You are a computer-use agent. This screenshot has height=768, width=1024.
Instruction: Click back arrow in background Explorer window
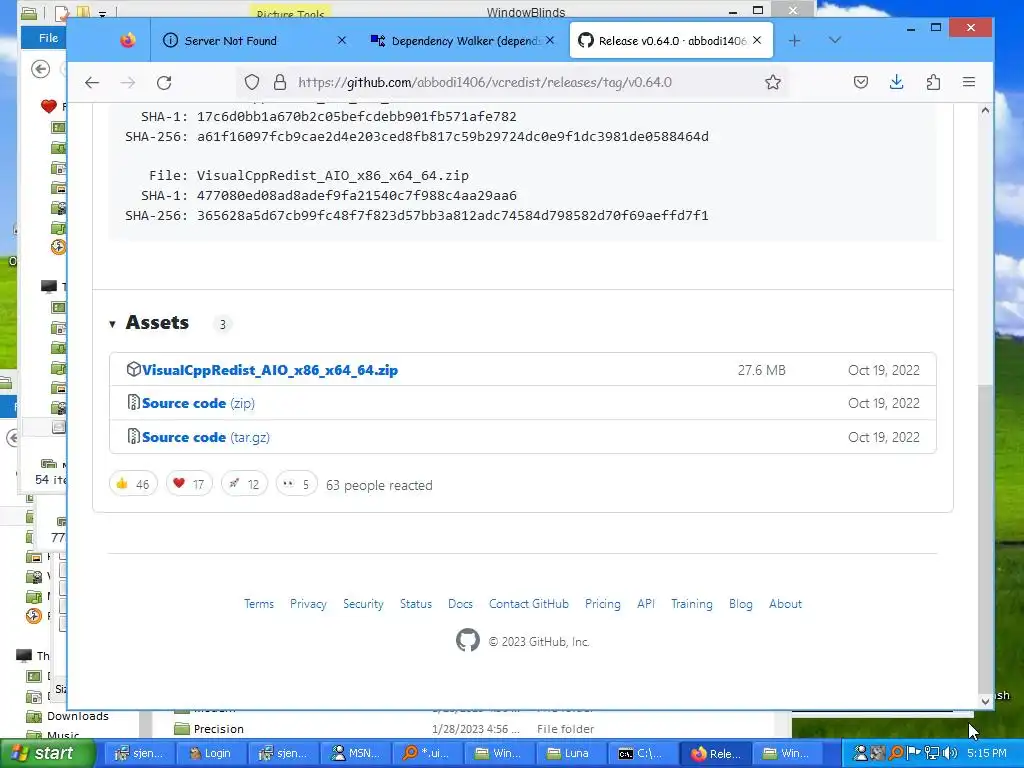pos(40,69)
